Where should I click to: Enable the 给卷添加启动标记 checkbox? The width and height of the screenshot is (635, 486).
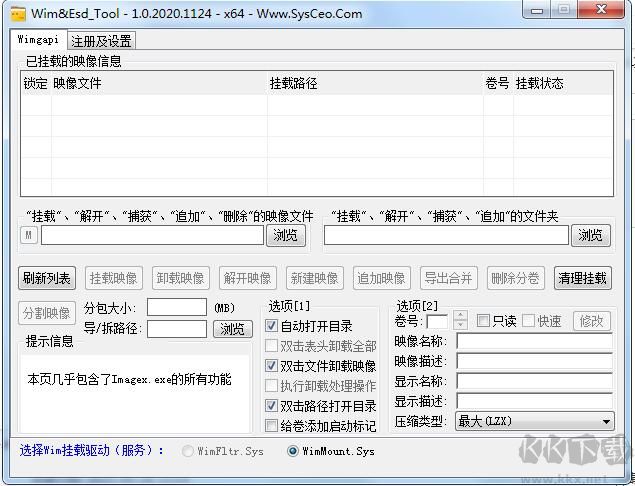(x=271, y=426)
